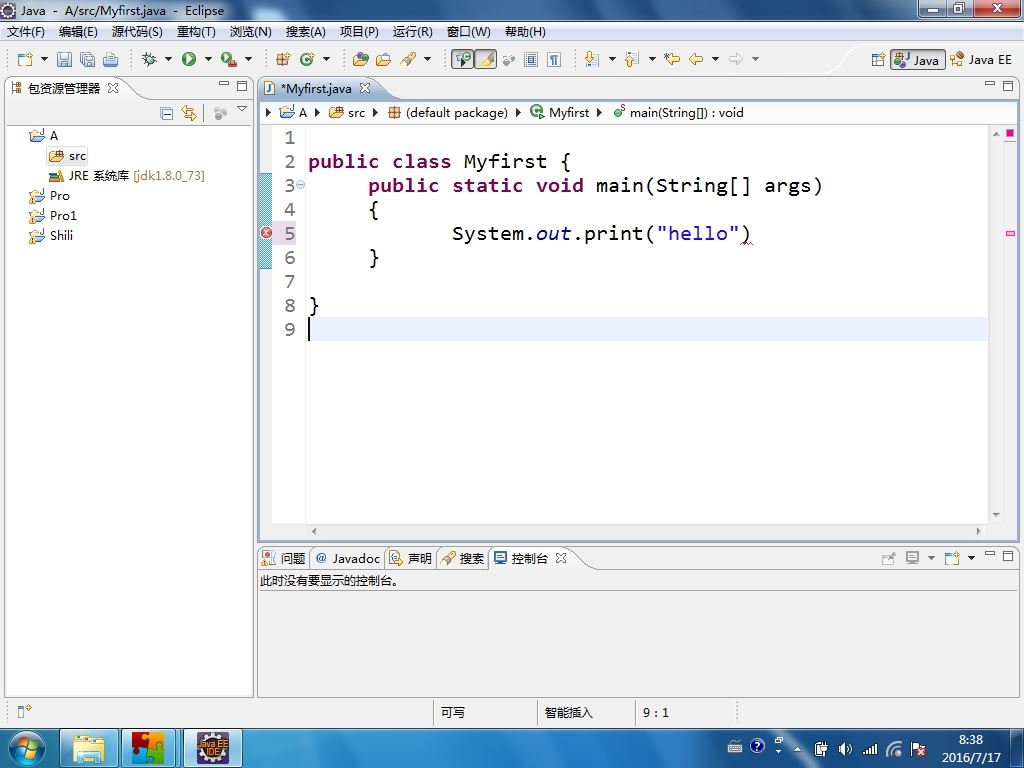The height and width of the screenshot is (768, 1024).
Task: Click the Myfirst breadcrumb item
Action: (x=560, y=112)
